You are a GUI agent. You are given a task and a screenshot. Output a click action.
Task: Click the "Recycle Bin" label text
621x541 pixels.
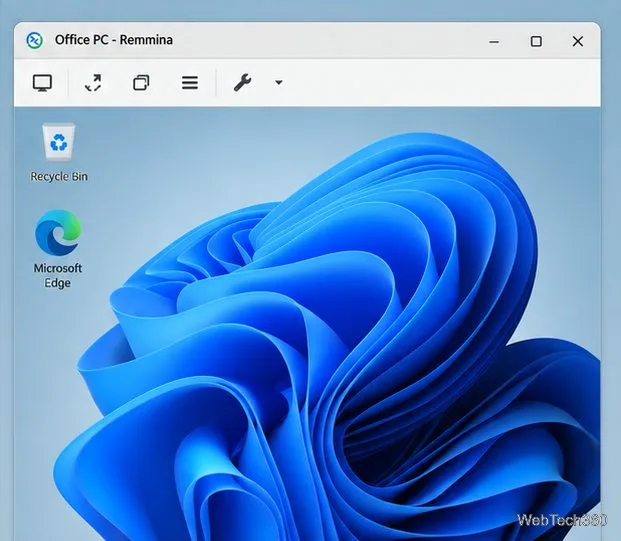[59, 176]
